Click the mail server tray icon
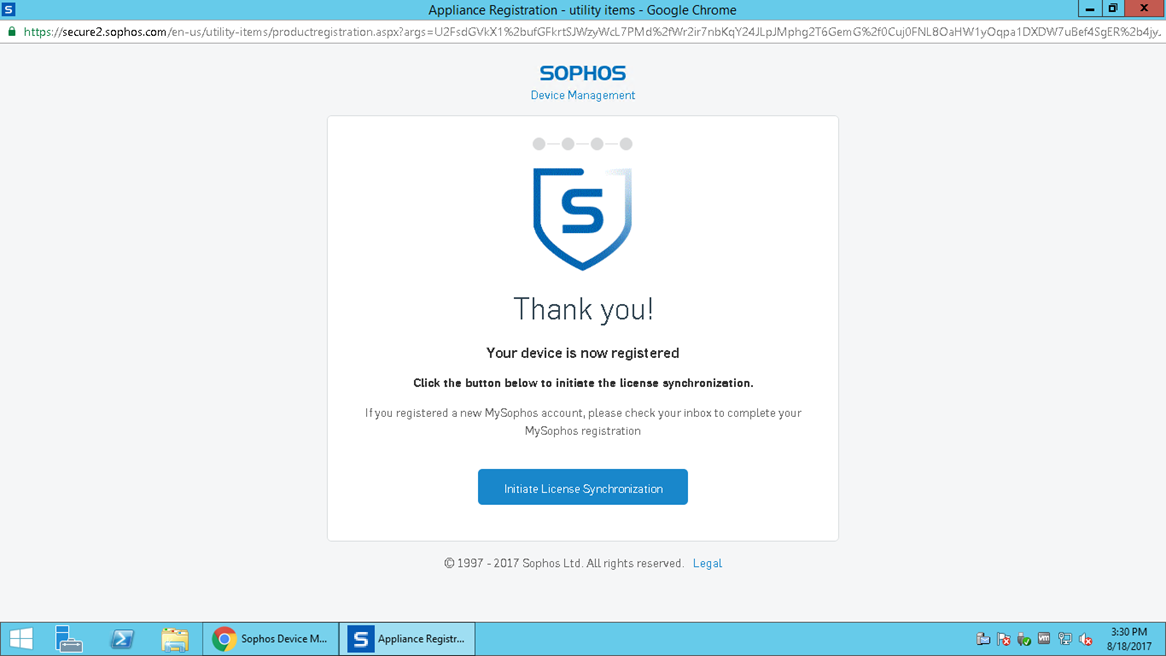Viewport: 1166px width, 656px height. (x=983, y=639)
